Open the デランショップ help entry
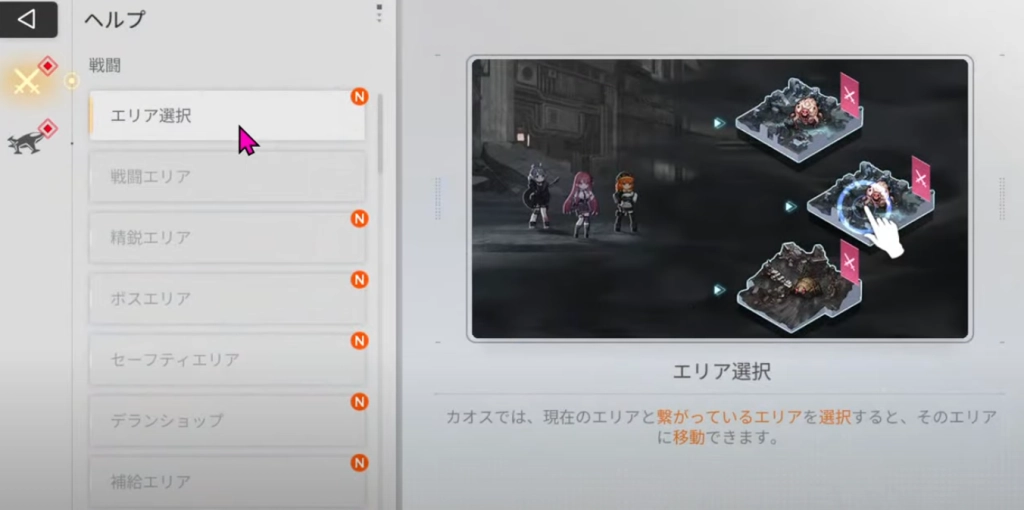The image size is (1024, 510). (227, 421)
